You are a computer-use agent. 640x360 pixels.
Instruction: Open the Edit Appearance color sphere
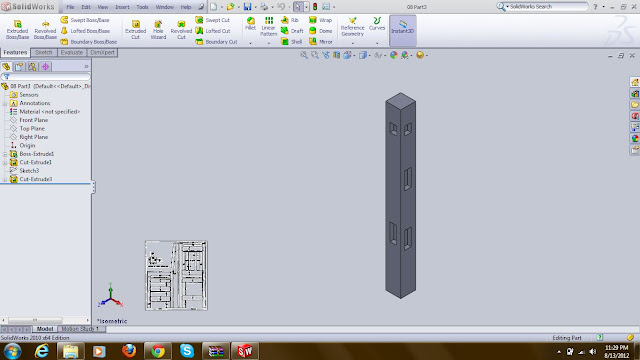tap(393, 55)
